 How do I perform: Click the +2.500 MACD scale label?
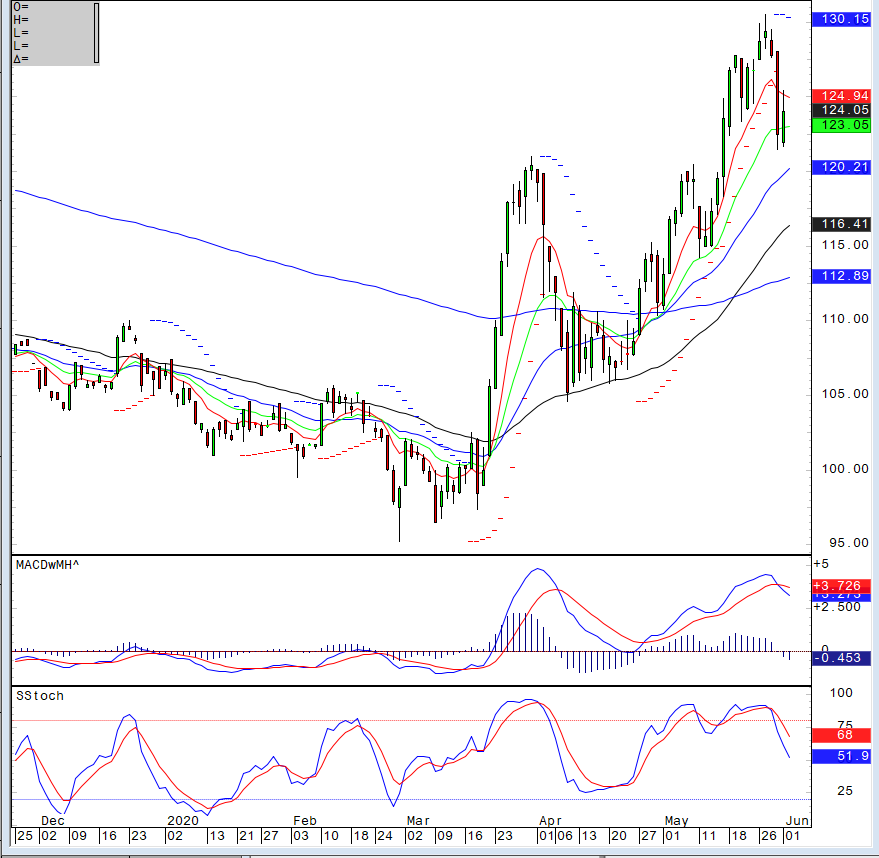click(x=836, y=607)
